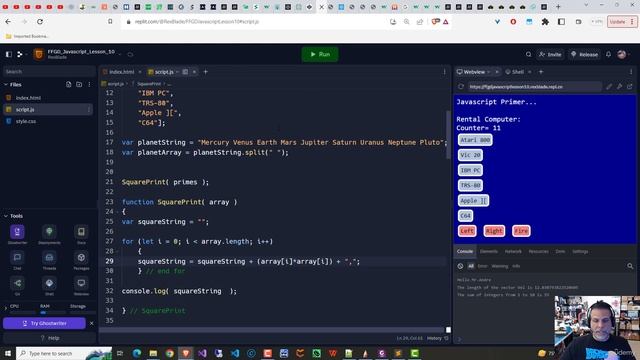Collapse the Files section
The image size is (640, 360).
tap(6, 84)
